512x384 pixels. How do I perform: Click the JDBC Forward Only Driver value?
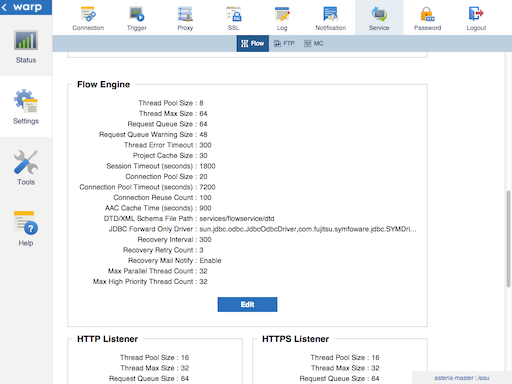click(308, 229)
